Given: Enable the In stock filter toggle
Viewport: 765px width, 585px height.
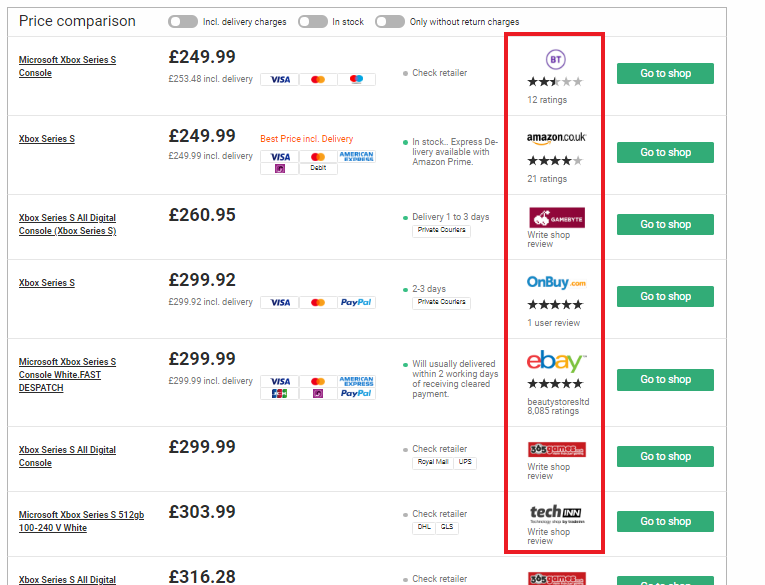Looking at the screenshot, I should click(x=312, y=21).
